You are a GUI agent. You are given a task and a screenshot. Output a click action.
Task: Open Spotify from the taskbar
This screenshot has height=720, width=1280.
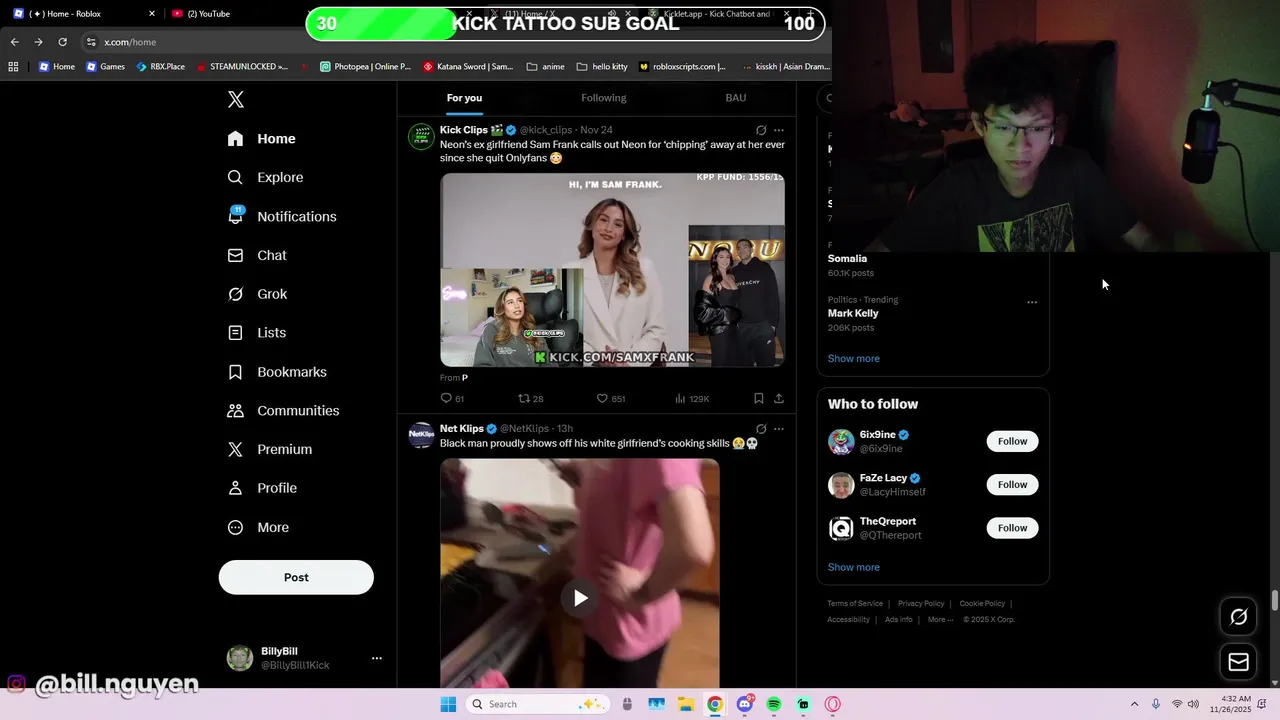pos(774,704)
